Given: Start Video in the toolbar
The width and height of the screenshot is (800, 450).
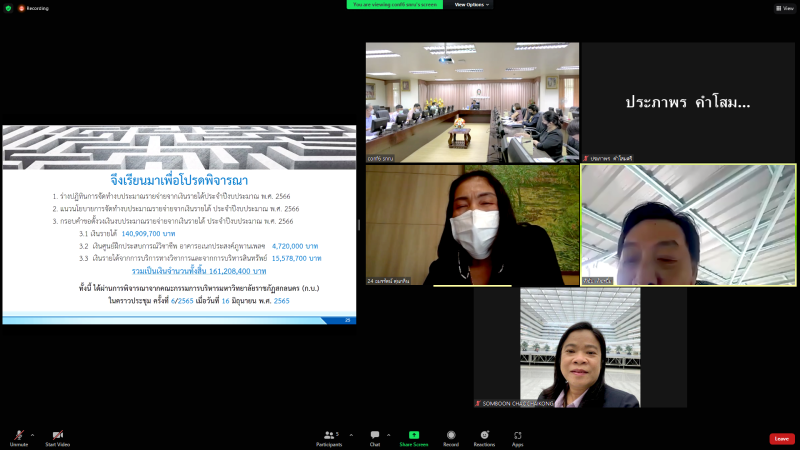Looking at the screenshot, I should click(58, 438).
